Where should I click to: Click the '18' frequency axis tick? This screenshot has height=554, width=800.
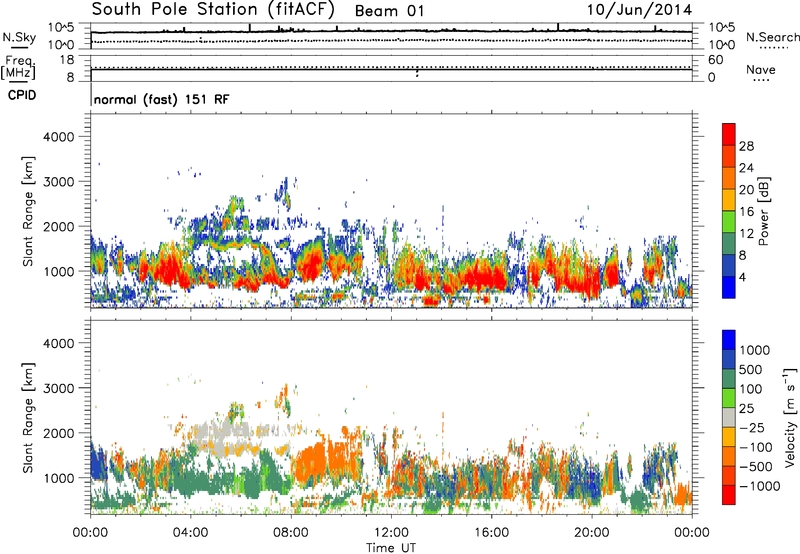(x=67, y=60)
